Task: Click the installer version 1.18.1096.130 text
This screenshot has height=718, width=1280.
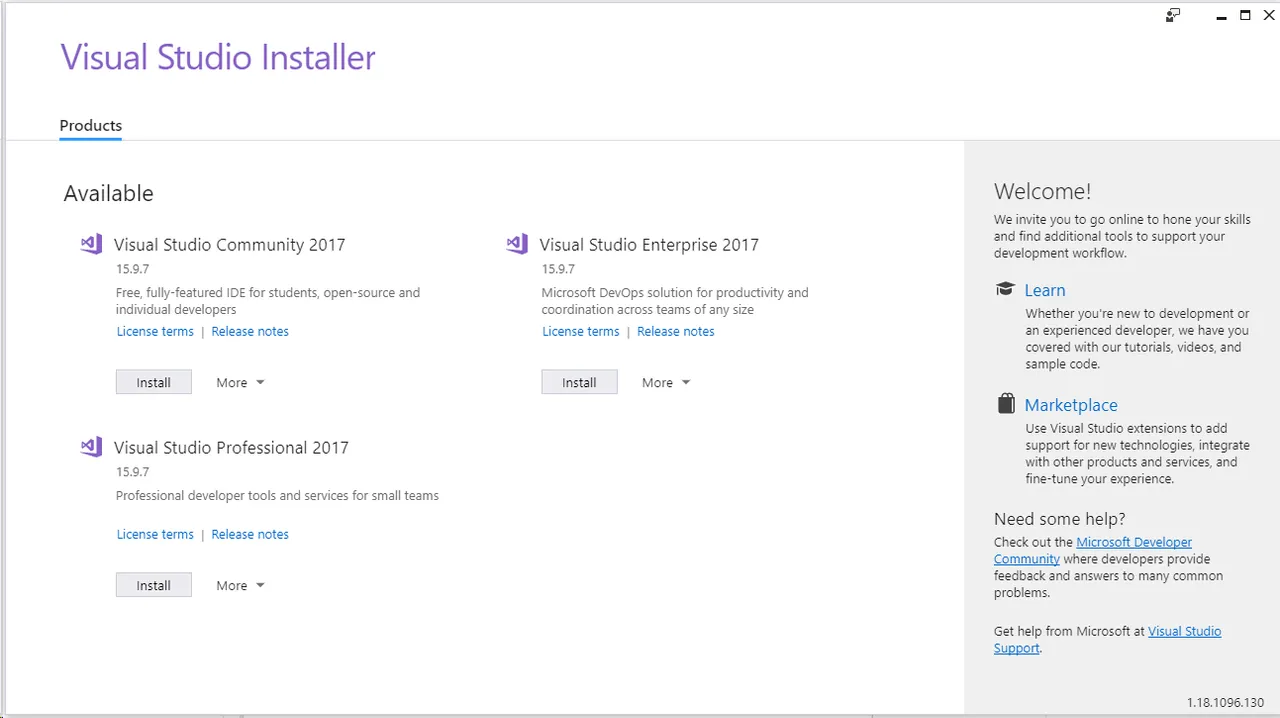Action: click(x=1226, y=702)
